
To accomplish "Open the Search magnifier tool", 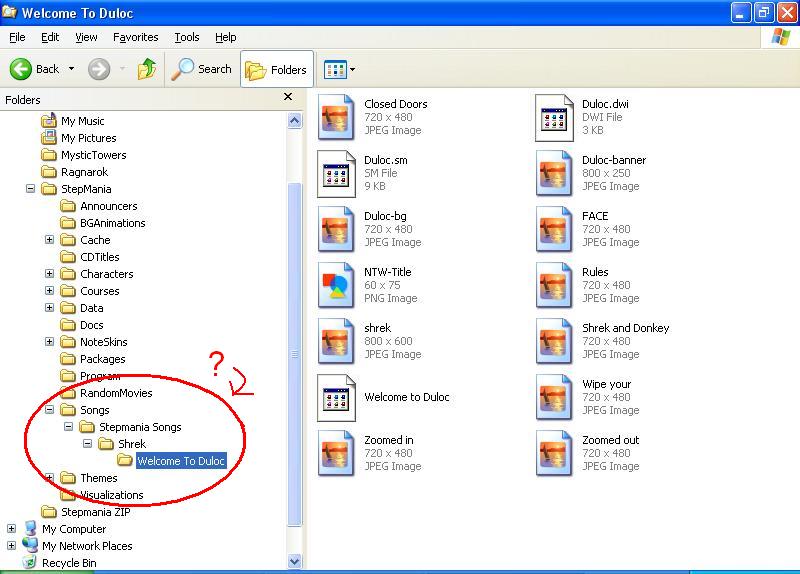I will coord(182,69).
